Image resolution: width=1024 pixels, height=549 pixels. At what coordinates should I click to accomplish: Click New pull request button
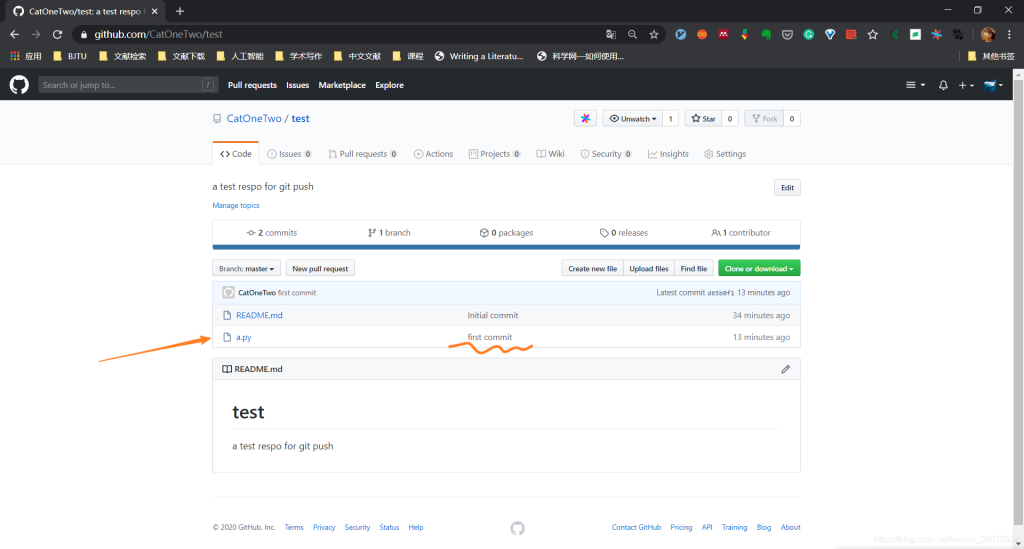(x=320, y=268)
